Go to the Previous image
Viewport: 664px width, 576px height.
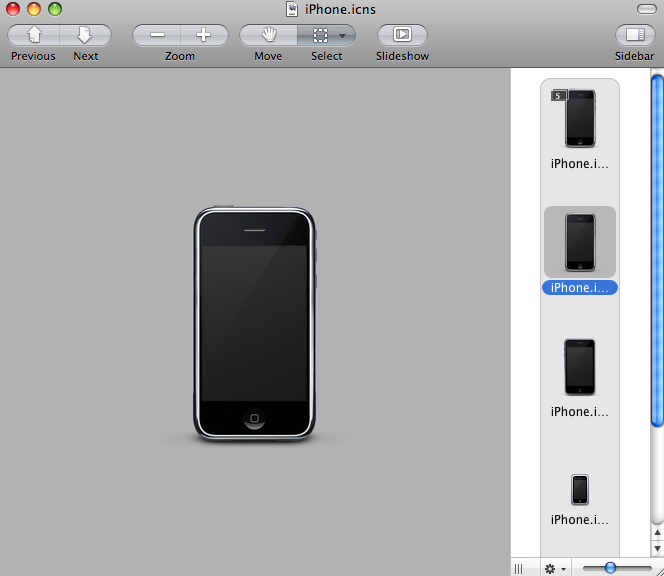(x=33, y=35)
